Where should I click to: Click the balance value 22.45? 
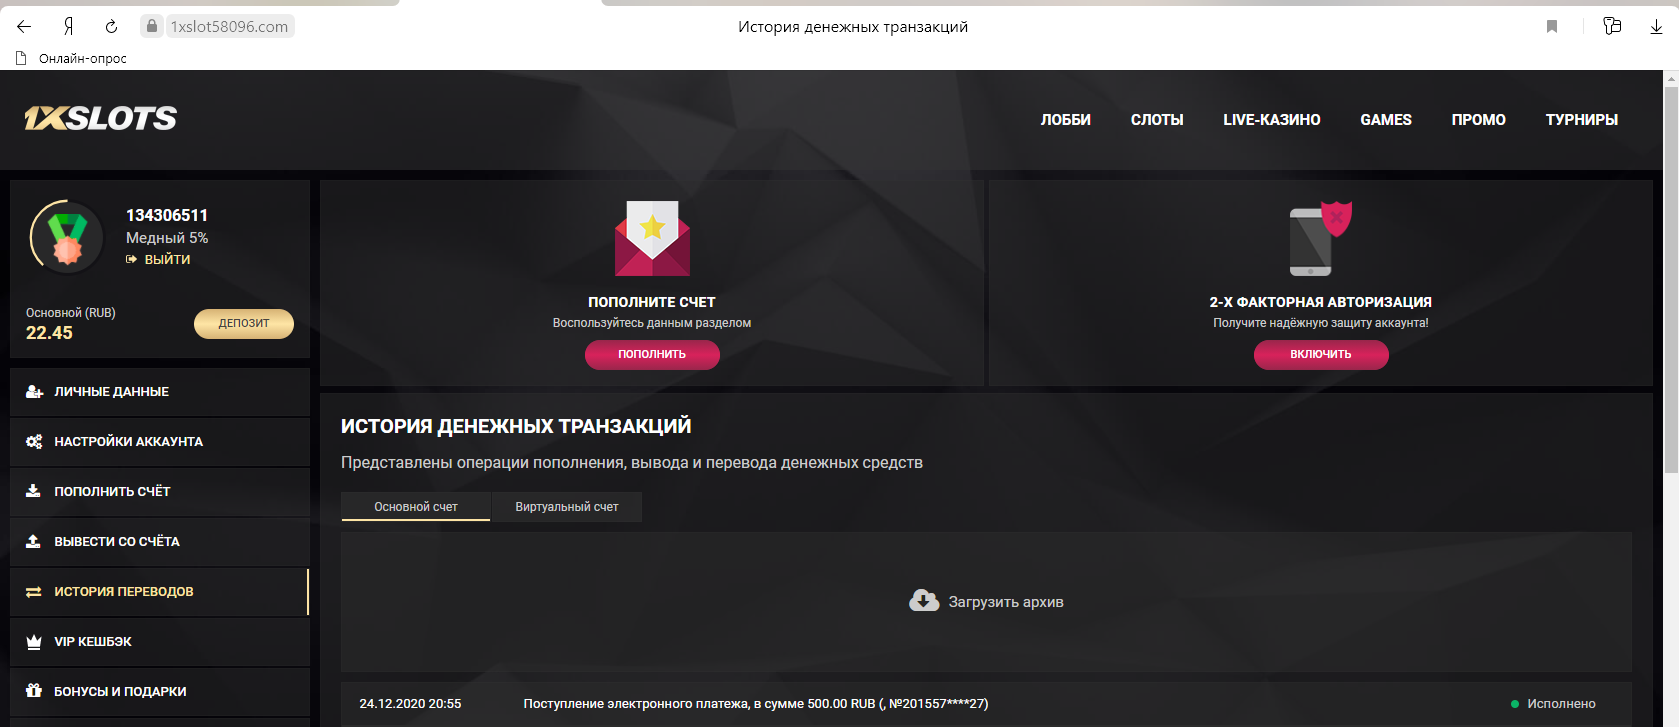[x=49, y=333]
